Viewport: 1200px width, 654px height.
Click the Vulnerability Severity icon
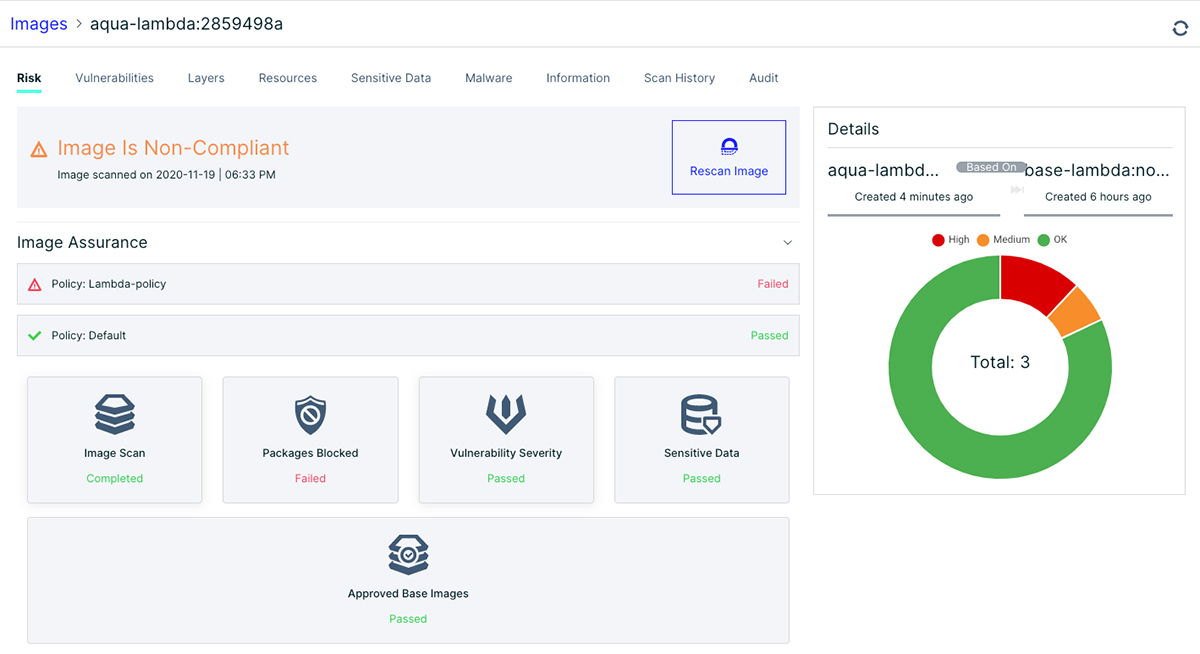(506, 414)
